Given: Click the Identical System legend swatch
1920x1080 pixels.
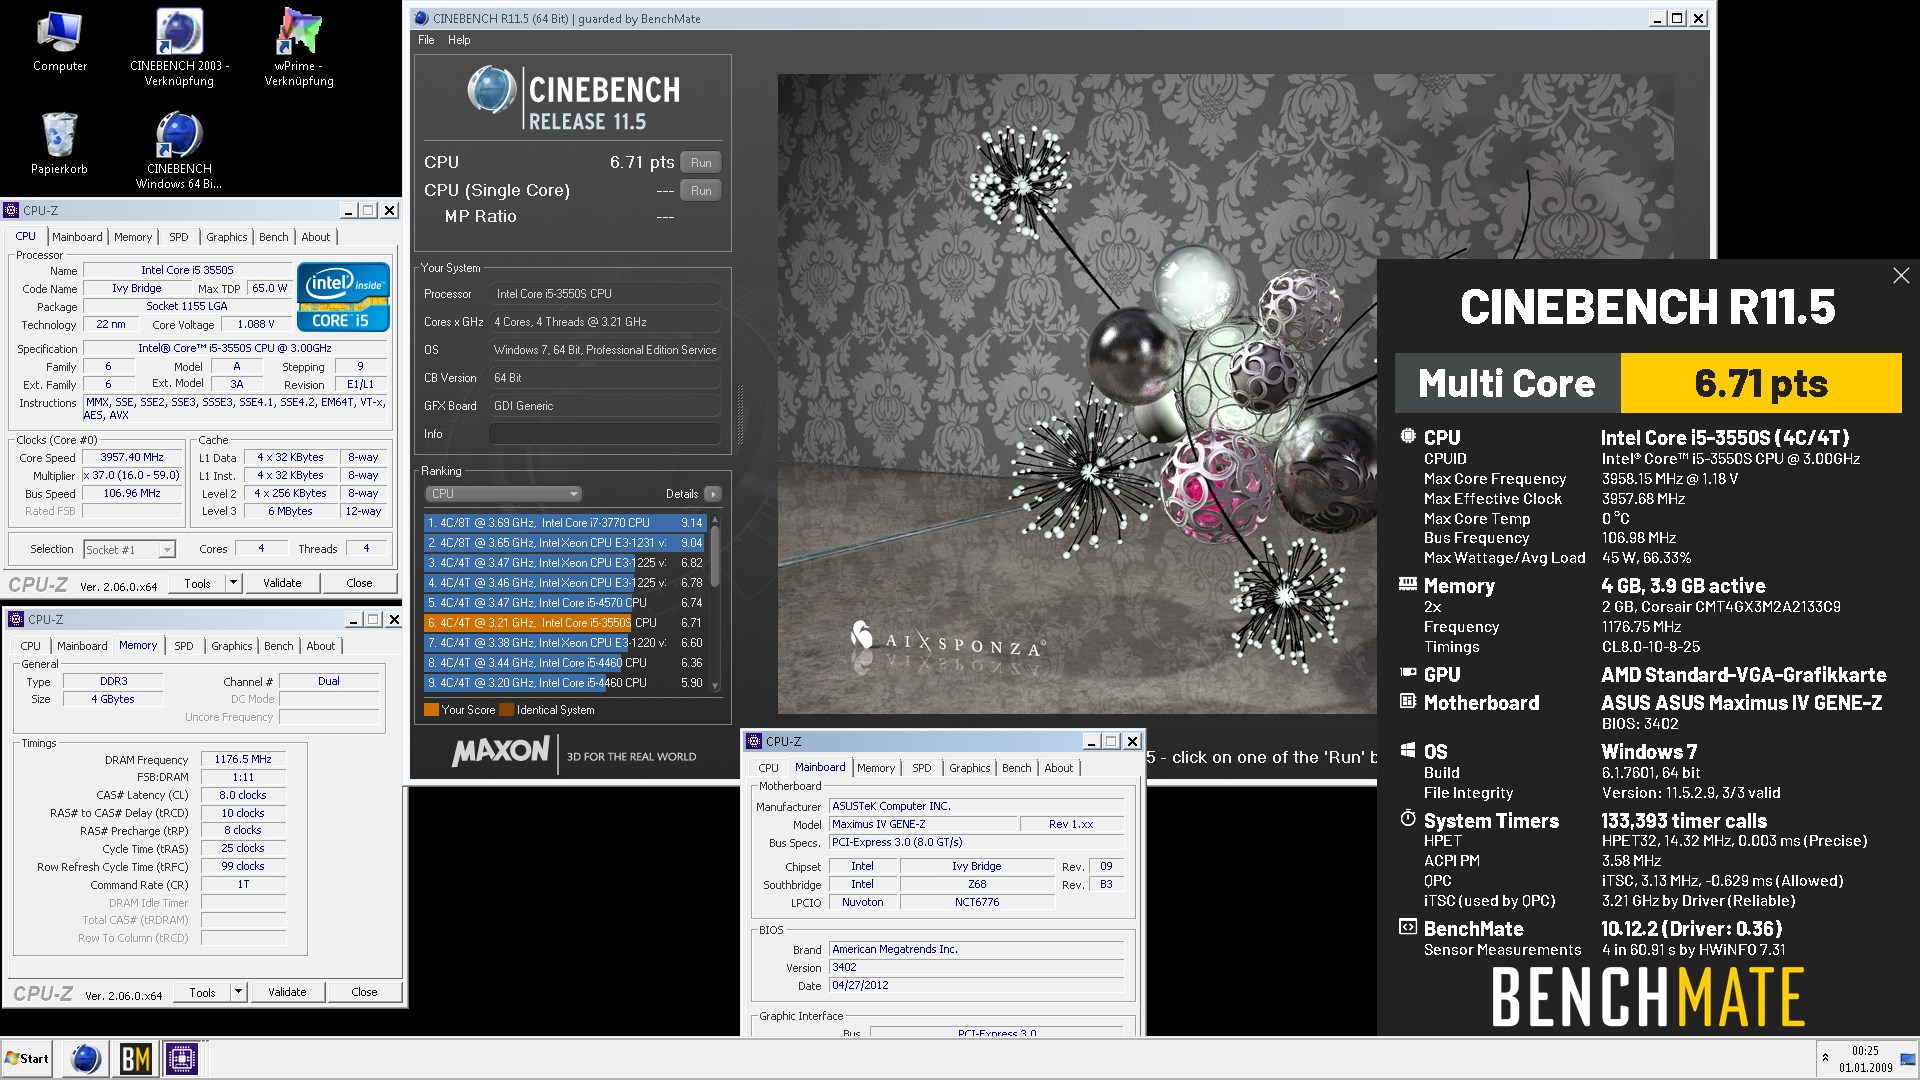Looking at the screenshot, I should coord(506,710).
